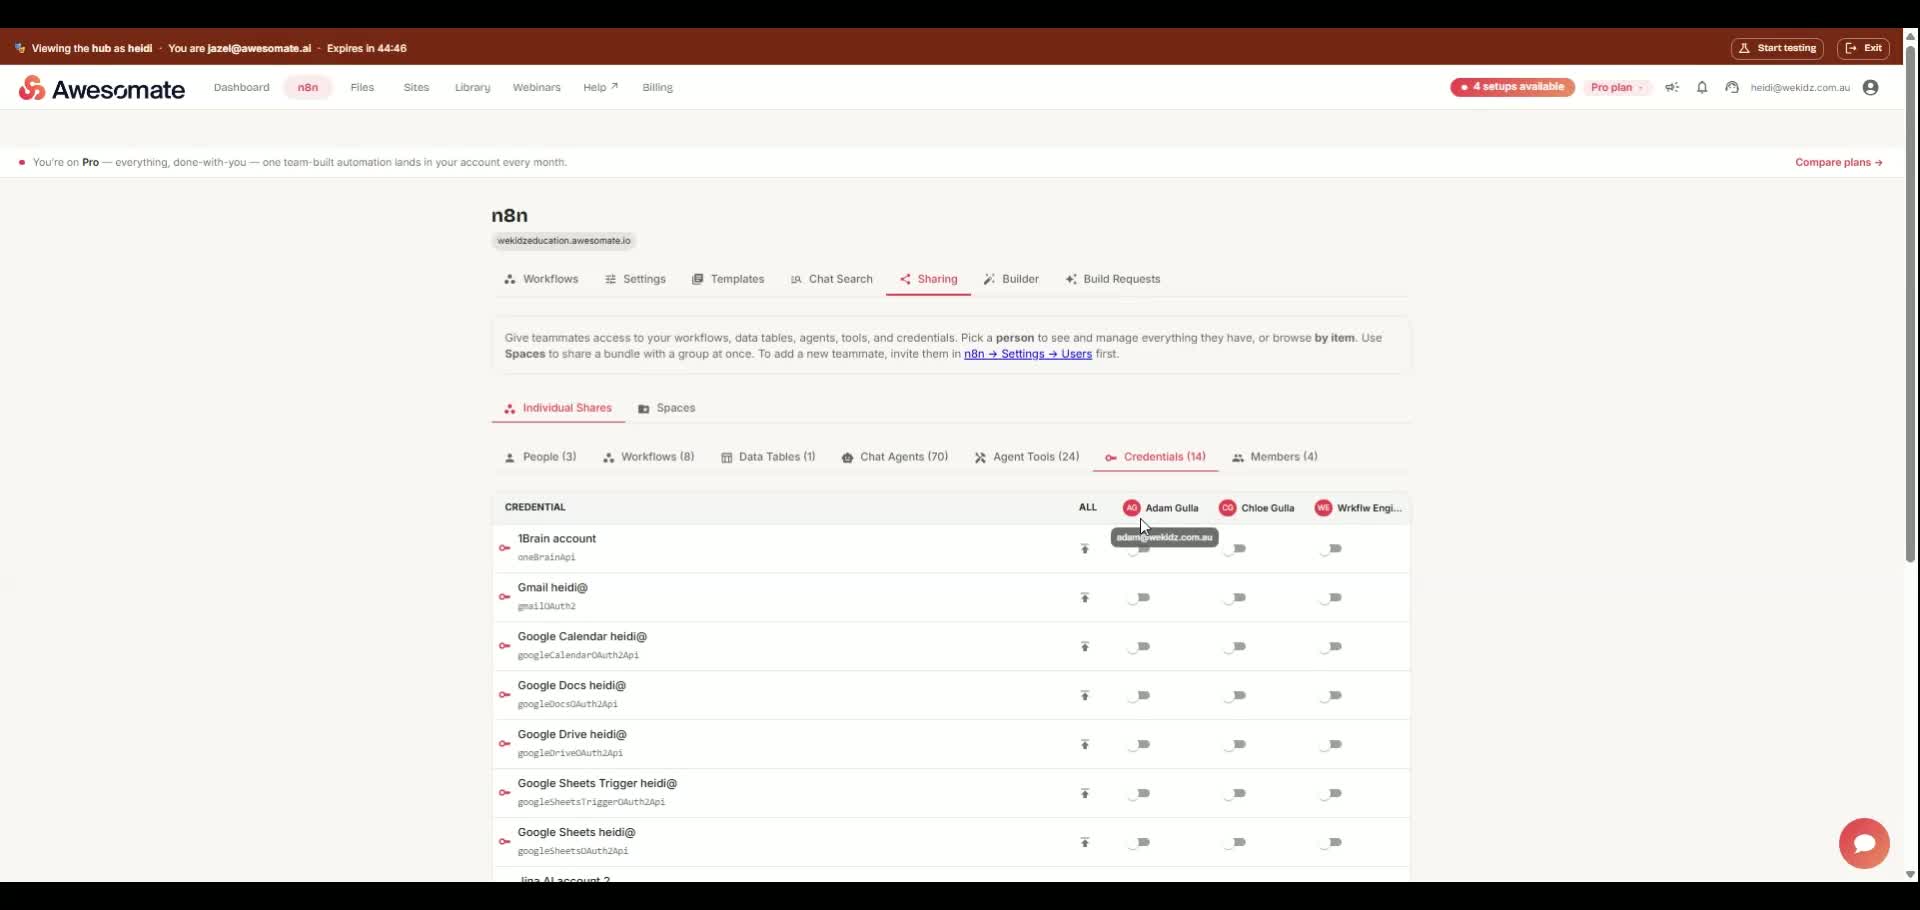1920x910 pixels.
Task: Open Webinars in top navigation
Action: [536, 88]
